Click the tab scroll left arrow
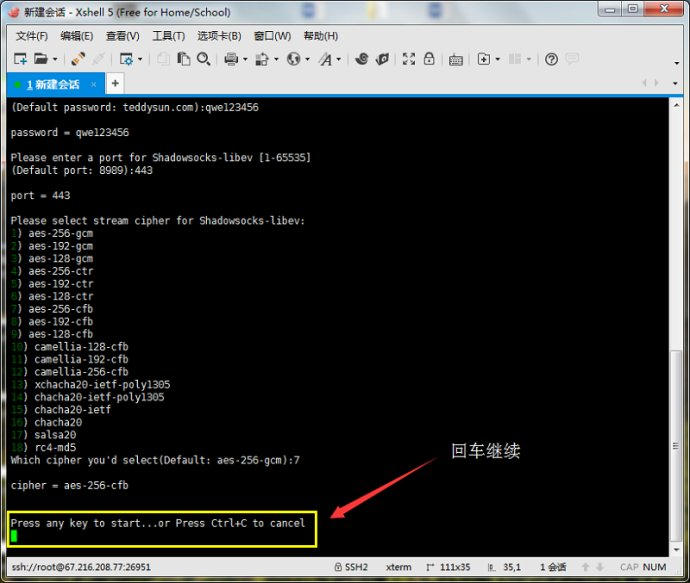690x583 pixels. coord(645,83)
